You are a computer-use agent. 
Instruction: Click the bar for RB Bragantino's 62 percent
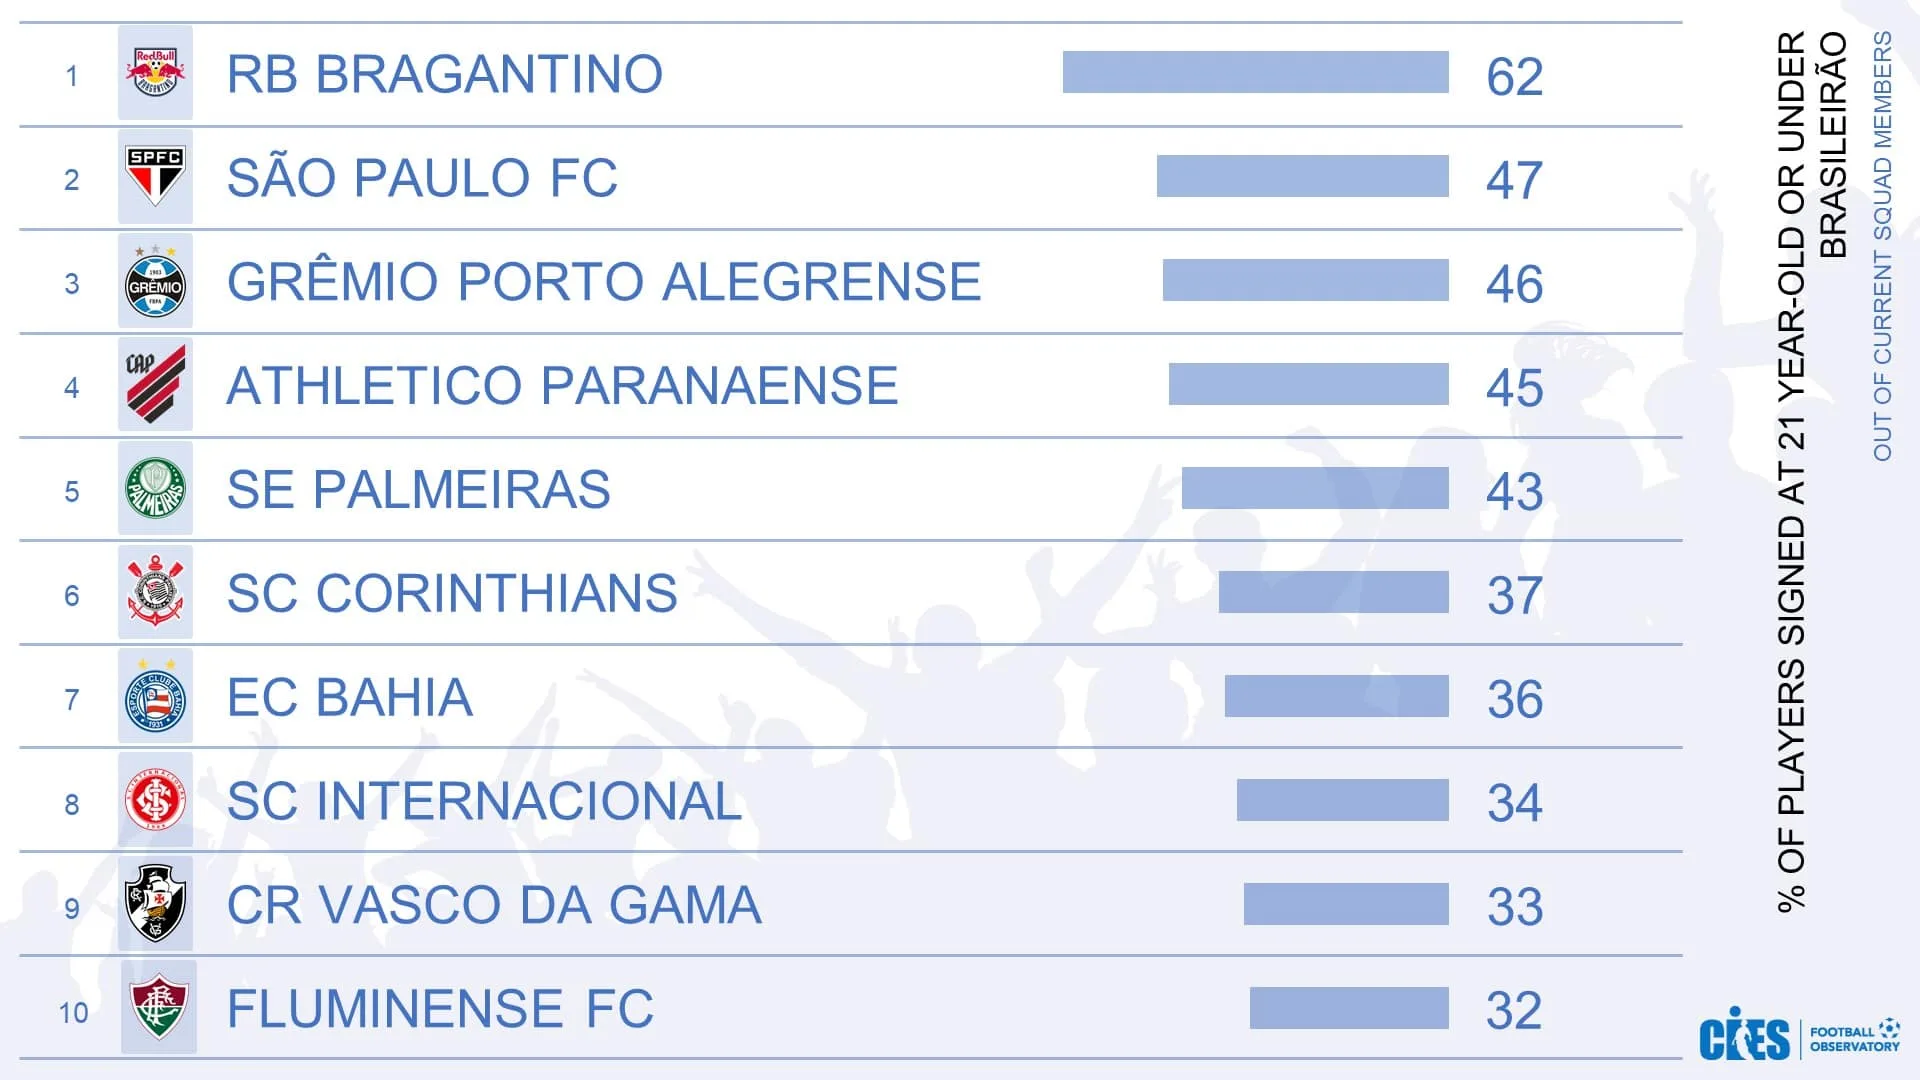coord(1255,73)
